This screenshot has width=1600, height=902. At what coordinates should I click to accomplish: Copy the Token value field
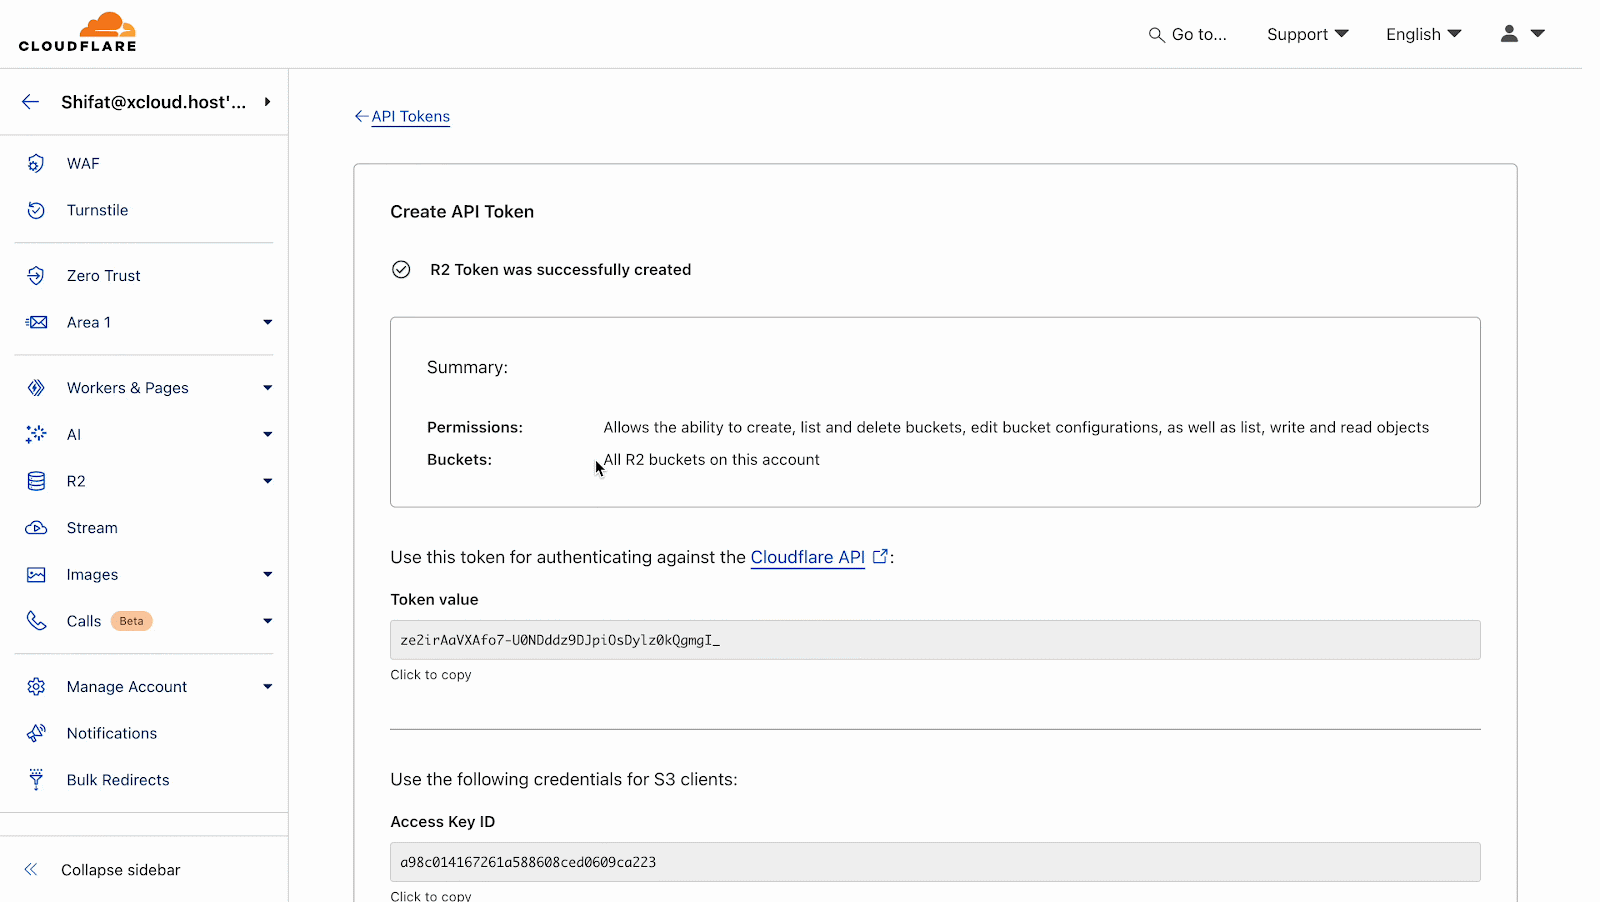(x=934, y=640)
